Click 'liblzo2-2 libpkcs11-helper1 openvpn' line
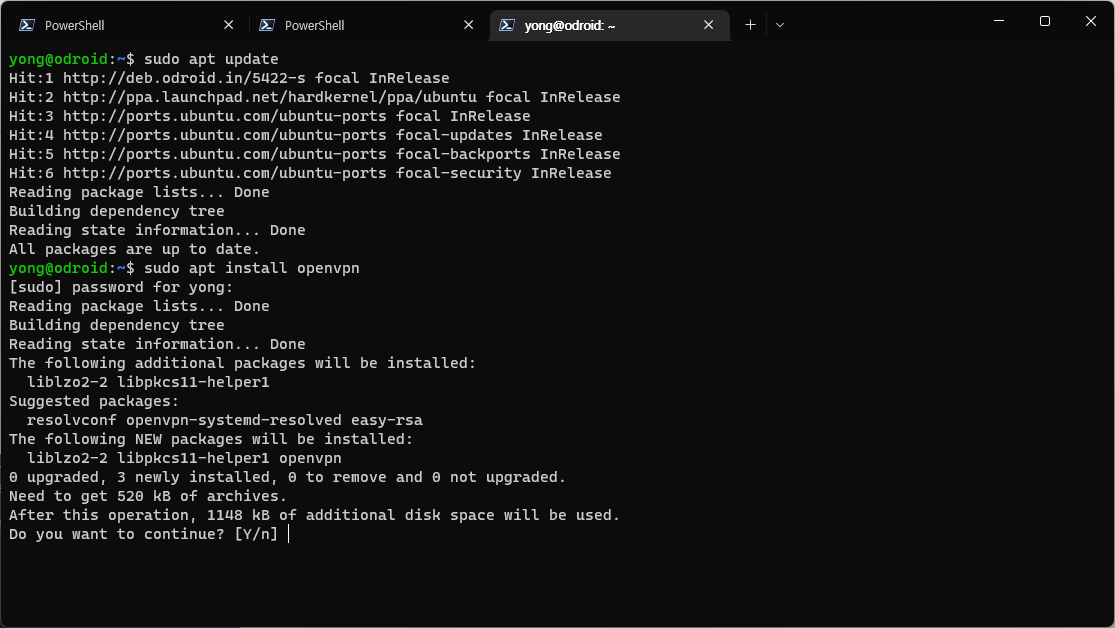 tap(184, 458)
